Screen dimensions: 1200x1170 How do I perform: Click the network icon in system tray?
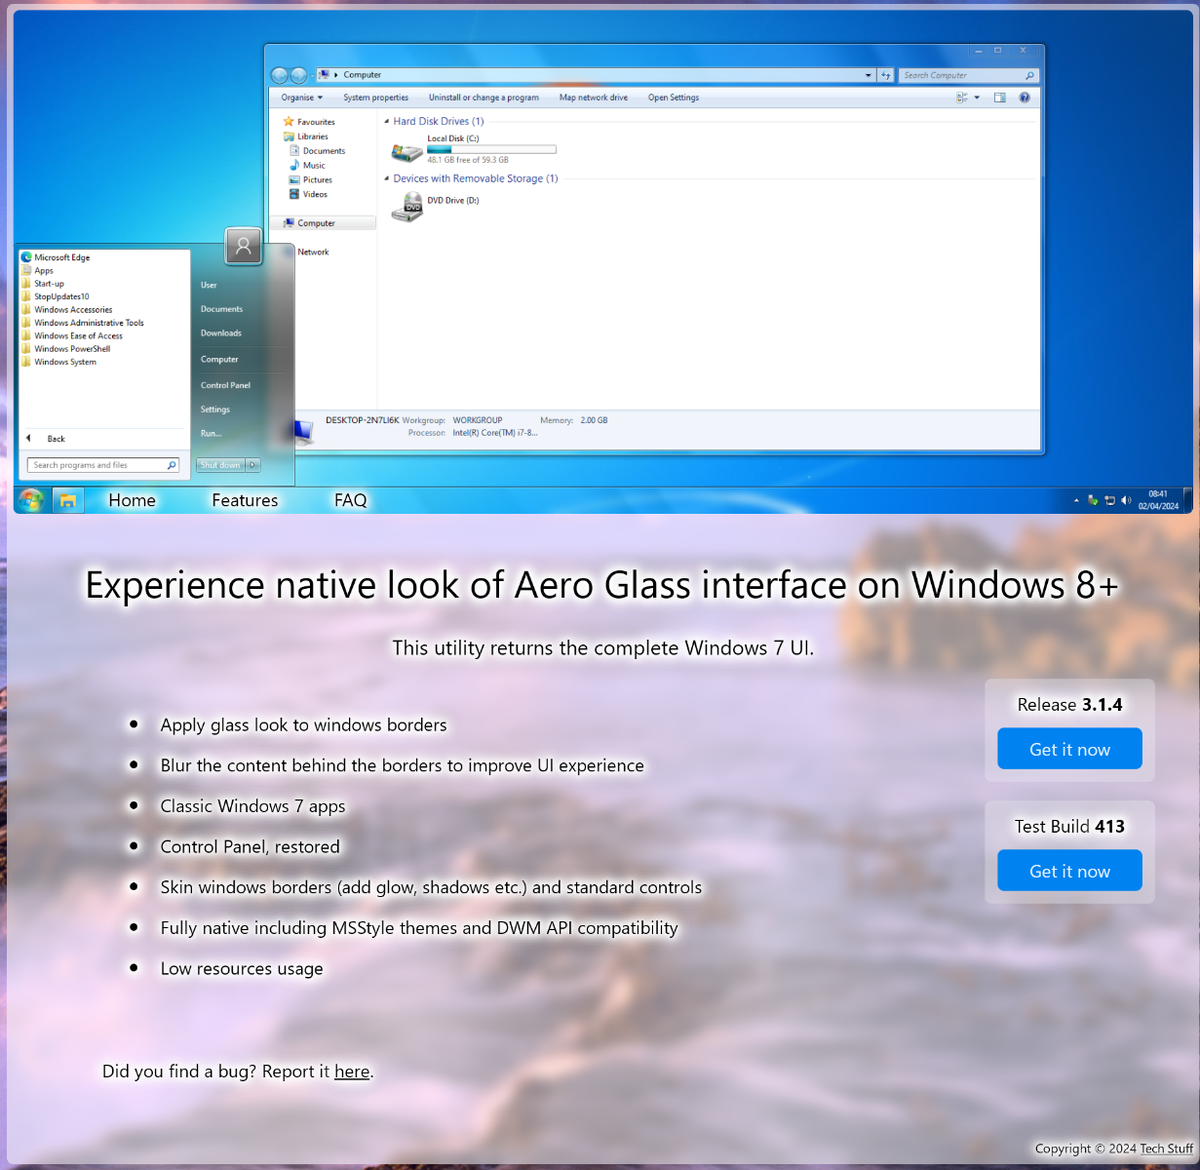point(1109,500)
